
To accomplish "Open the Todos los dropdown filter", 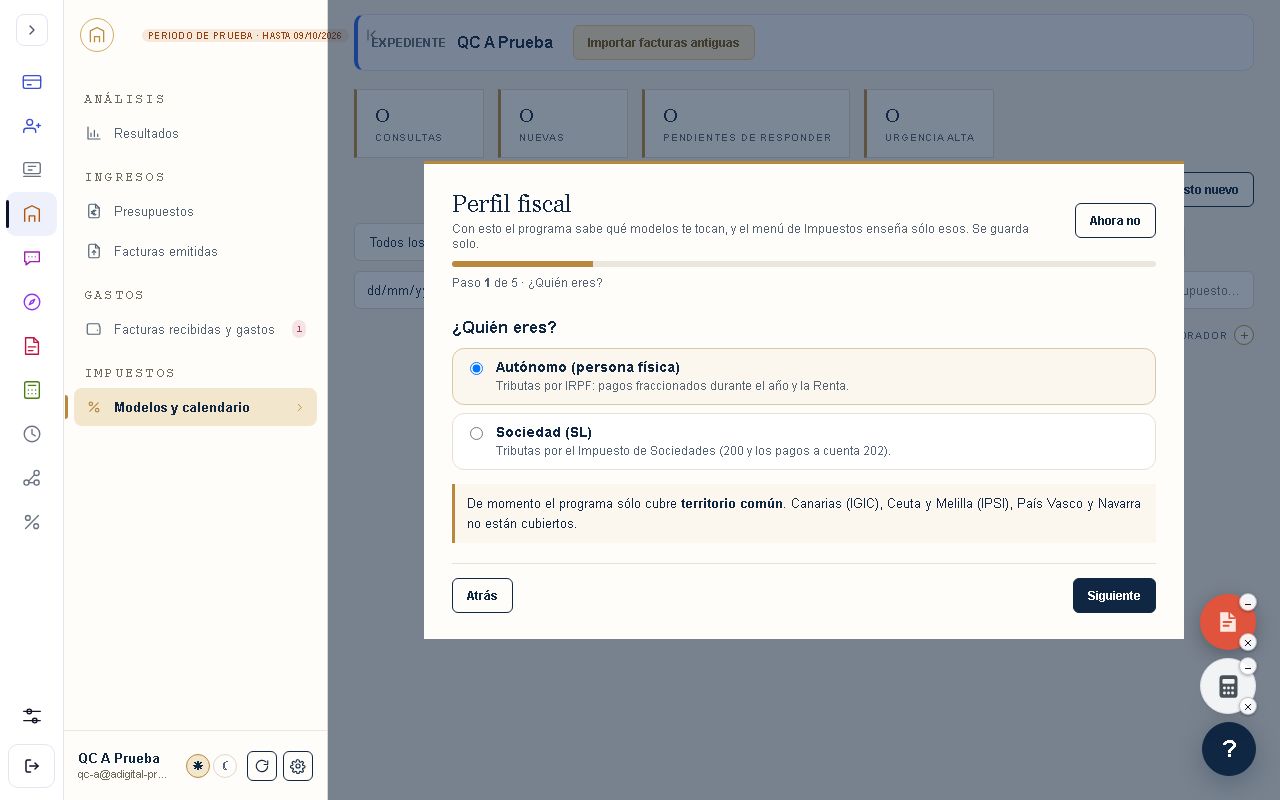I will 390,242.
